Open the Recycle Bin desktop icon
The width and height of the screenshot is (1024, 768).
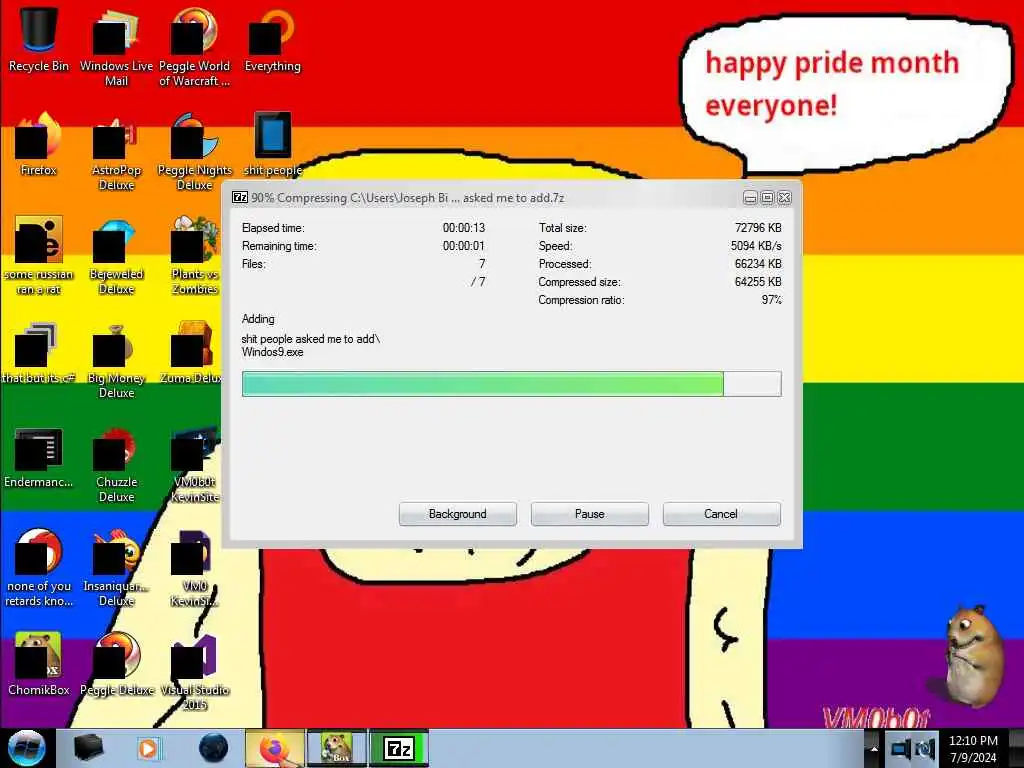[39, 39]
